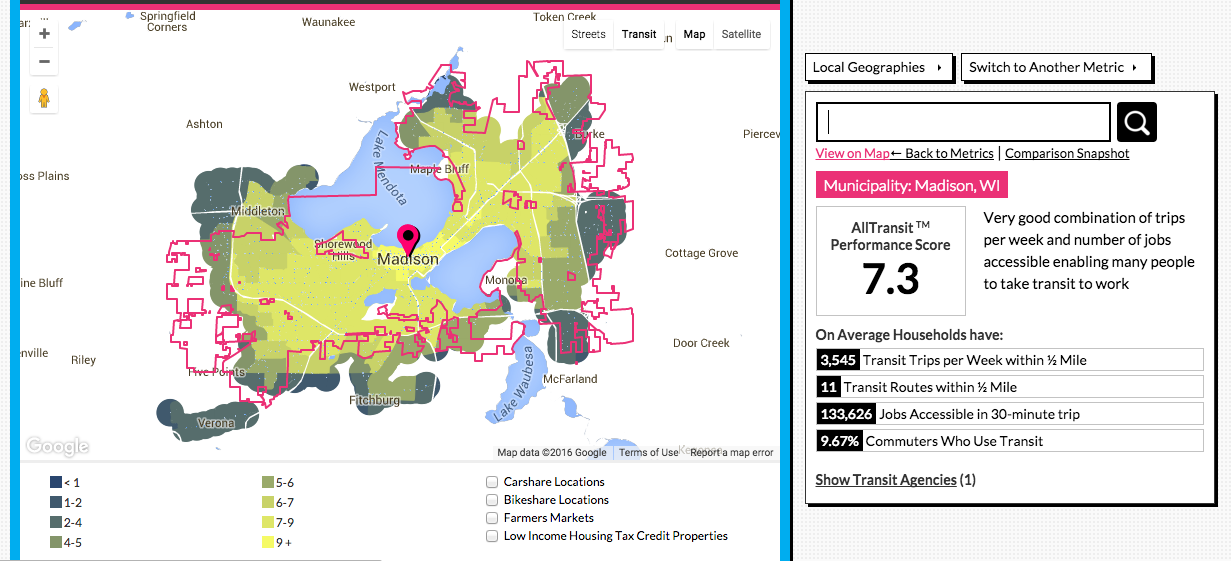Viewport: 1231px width, 561px height.
Task: Expand Switch to Another Metric menu
Action: pos(1055,67)
